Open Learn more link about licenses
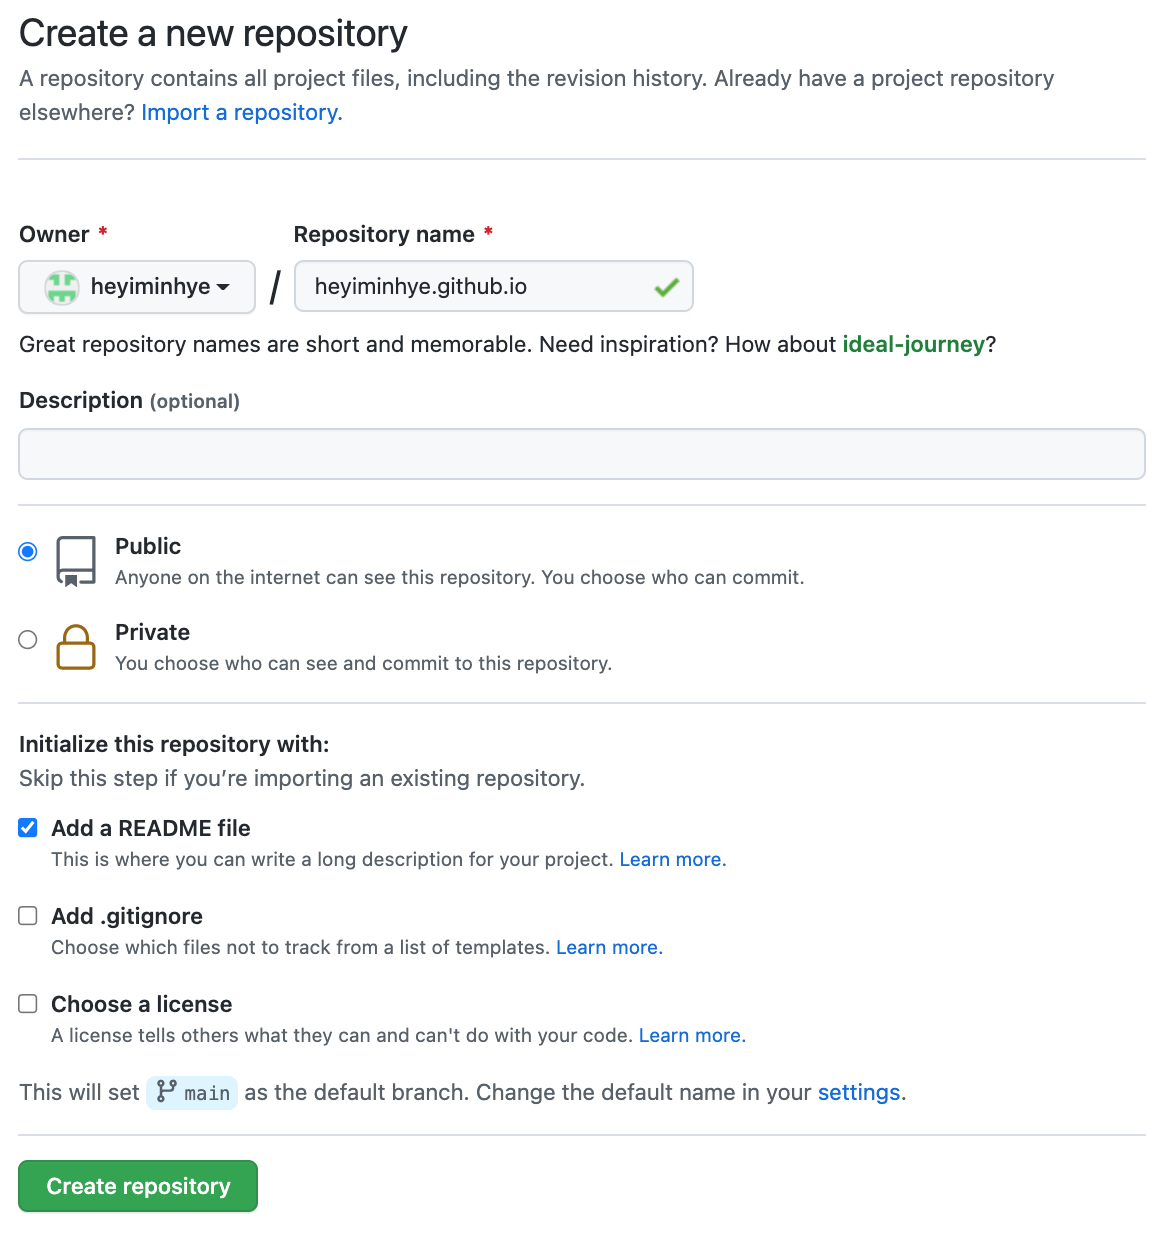1164x1250 pixels. tap(692, 1036)
